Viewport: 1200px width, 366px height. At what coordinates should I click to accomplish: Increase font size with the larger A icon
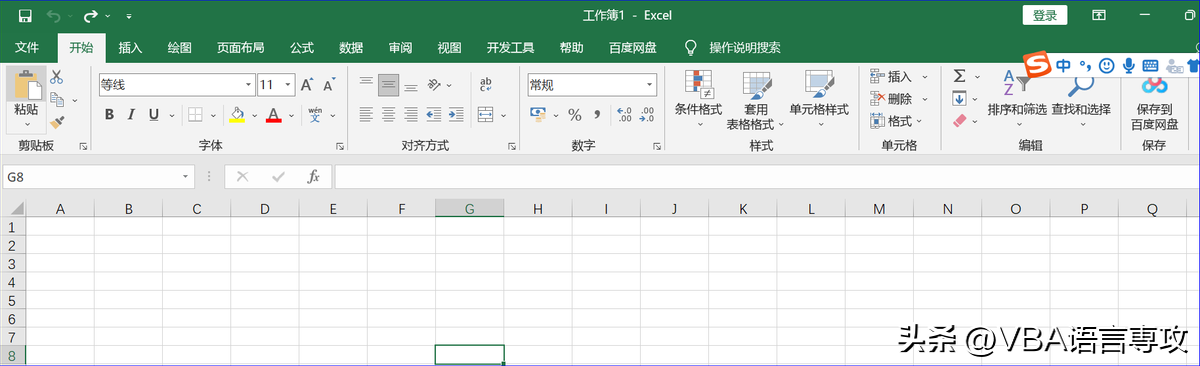308,85
